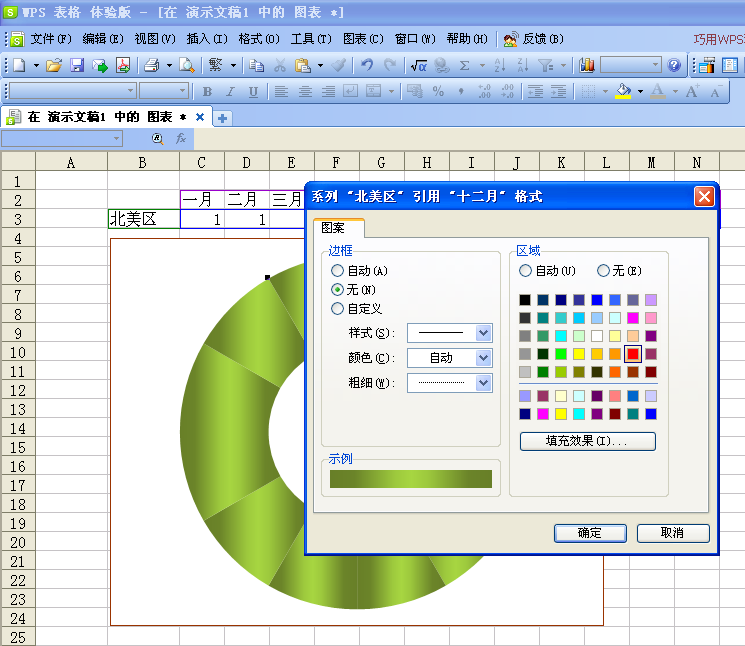Pick the black color swatch
This screenshot has height=646, width=745.
pyautogui.click(x=525, y=300)
